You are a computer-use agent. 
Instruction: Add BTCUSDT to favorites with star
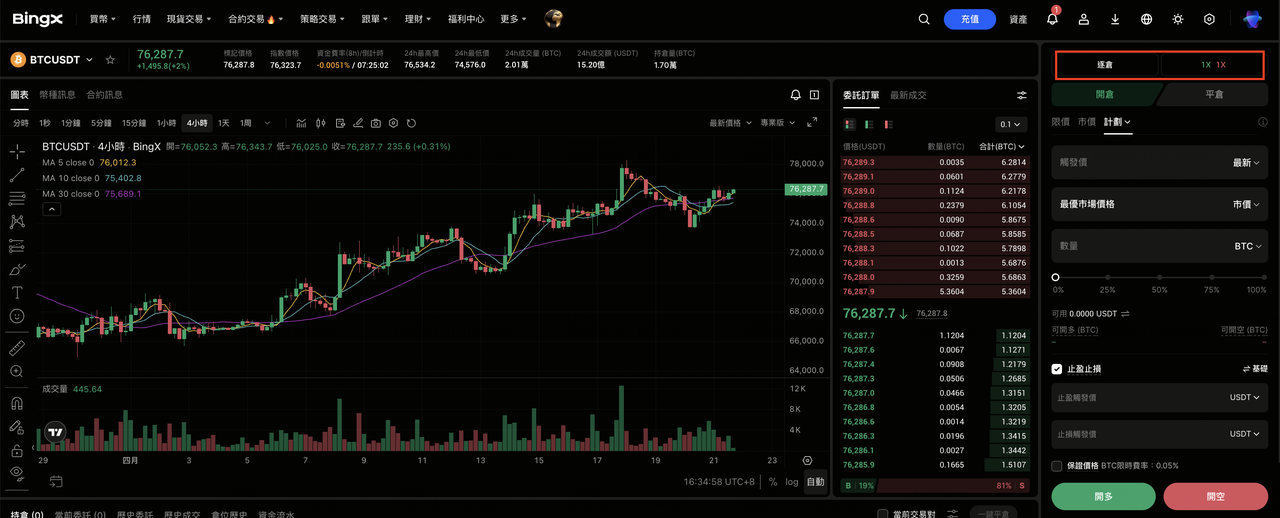110,60
